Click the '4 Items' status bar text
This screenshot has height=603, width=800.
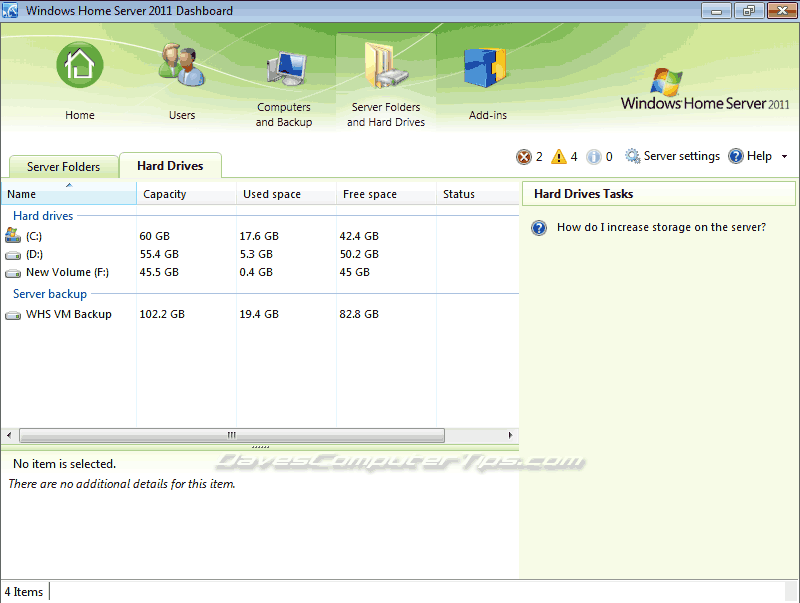[24, 592]
